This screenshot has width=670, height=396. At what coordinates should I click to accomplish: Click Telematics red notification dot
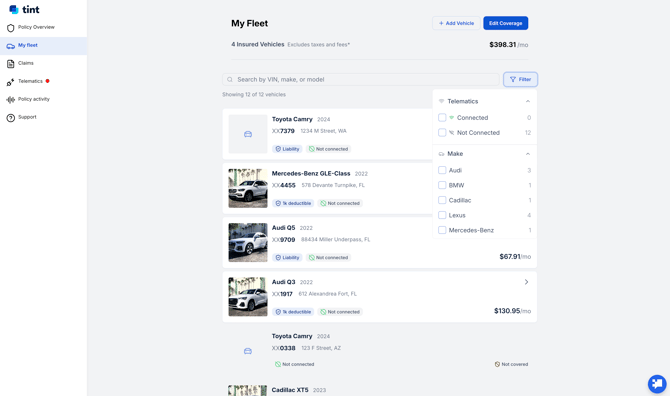click(47, 81)
